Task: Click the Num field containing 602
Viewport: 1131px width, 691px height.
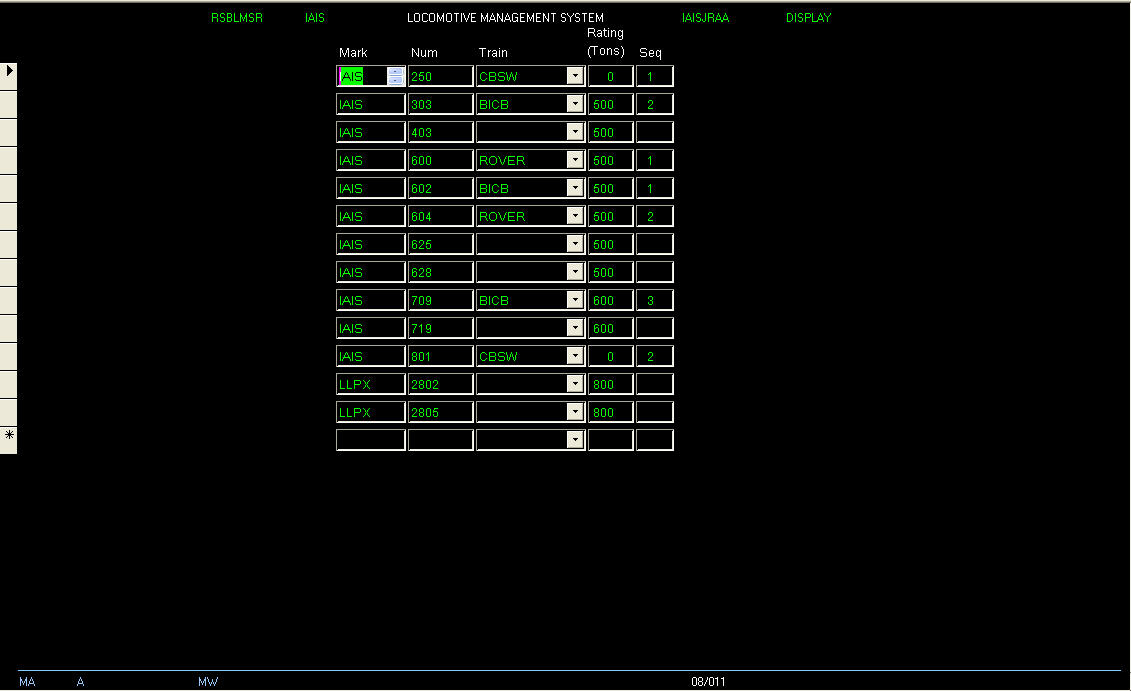Action: click(x=441, y=188)
